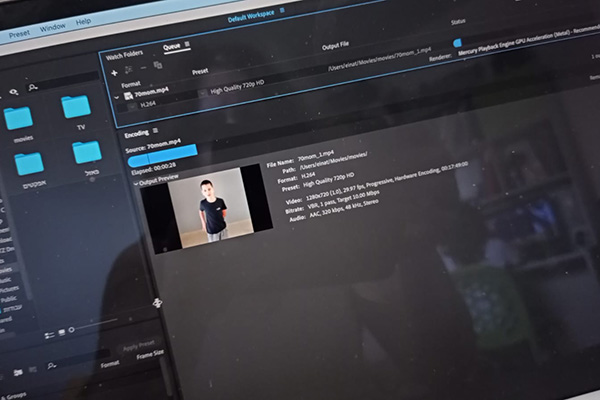600x400 pixels.
Task: Open the High Quality 720p HD preset dropdown
Action: point(203,91)
